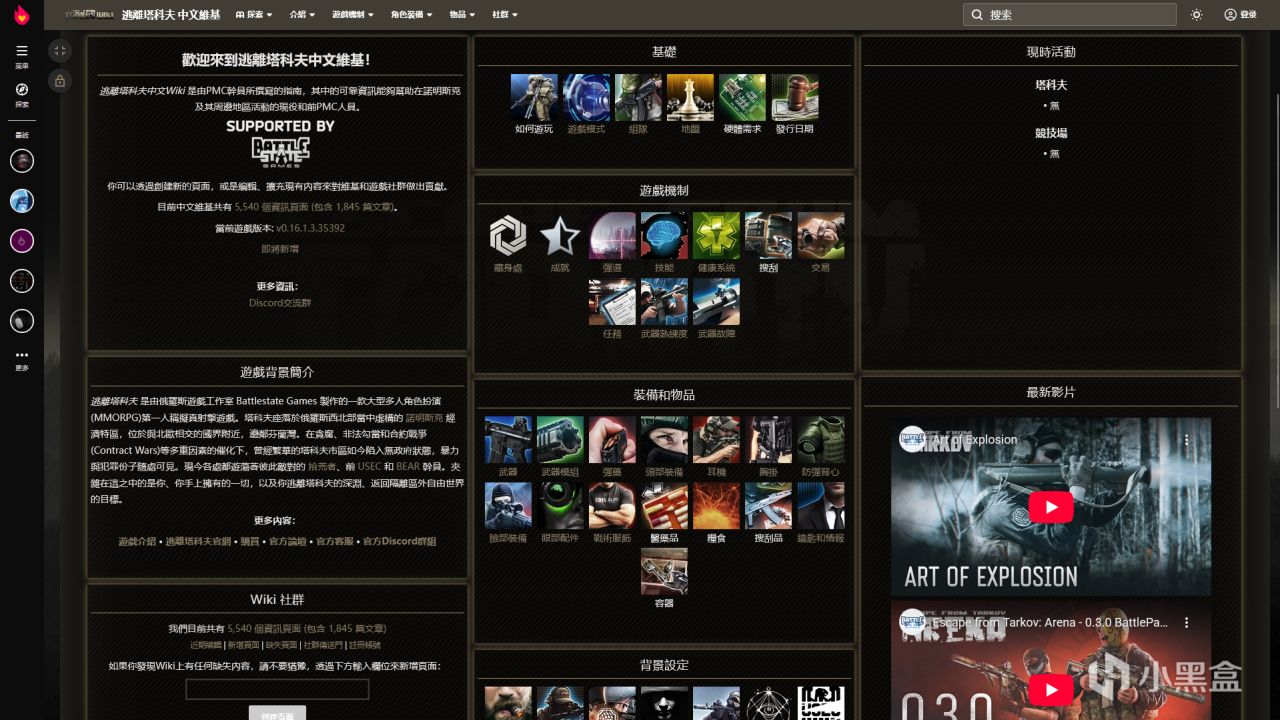
Task: Expand the 角色裝備 navigation dropdown
Action: coord(412,15)
